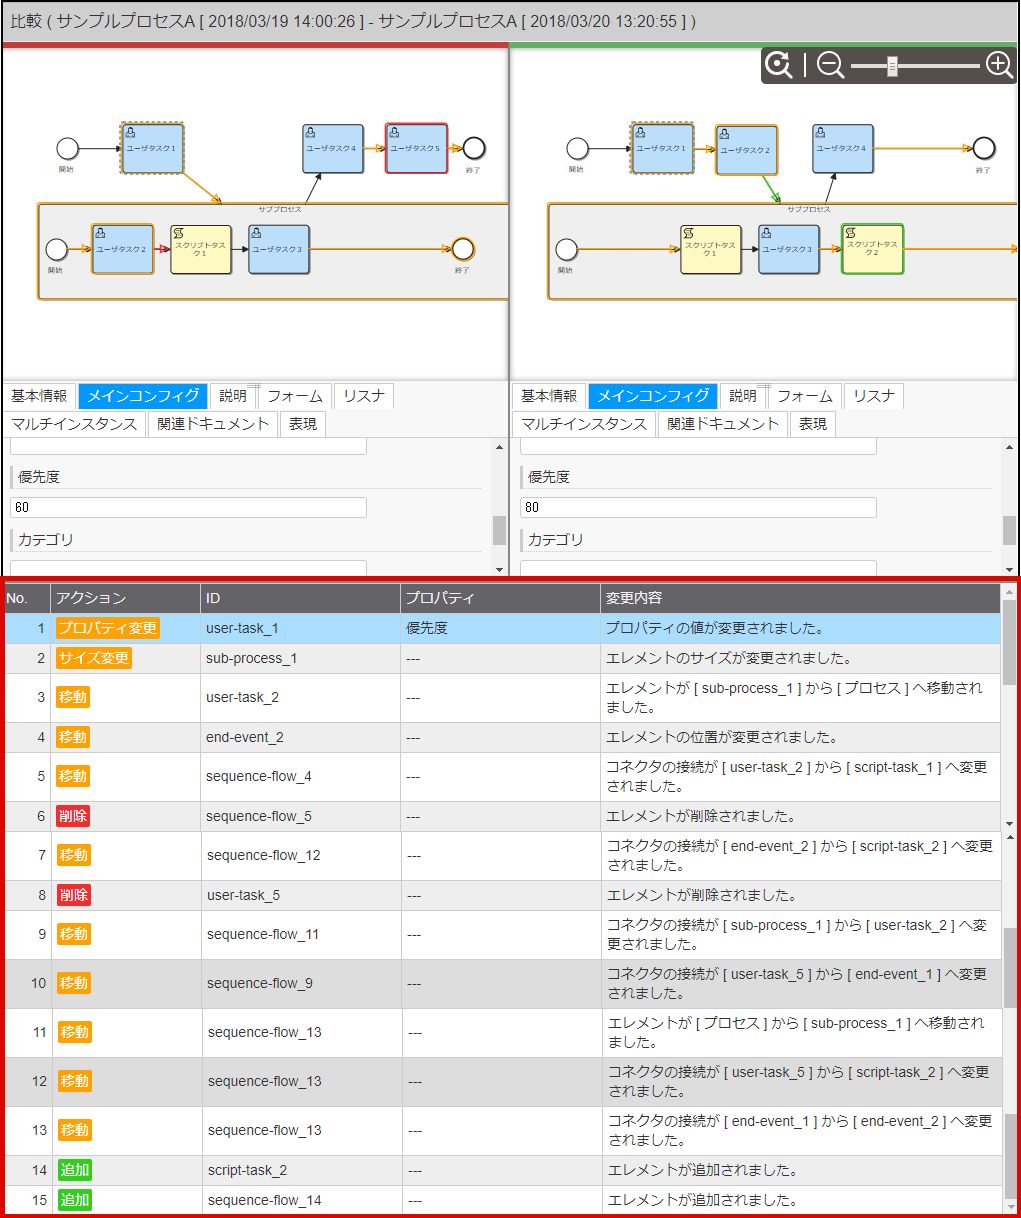Click the sequence-flow_4 ID cell
This screenshot has width=1021, height=1218.
pos(300,776)
